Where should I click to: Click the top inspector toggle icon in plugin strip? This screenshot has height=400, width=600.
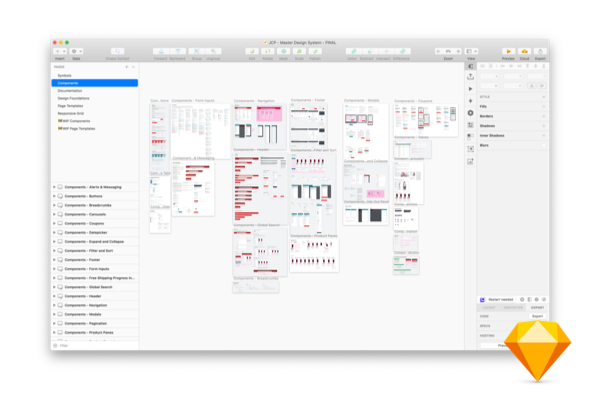pos(471,66)
